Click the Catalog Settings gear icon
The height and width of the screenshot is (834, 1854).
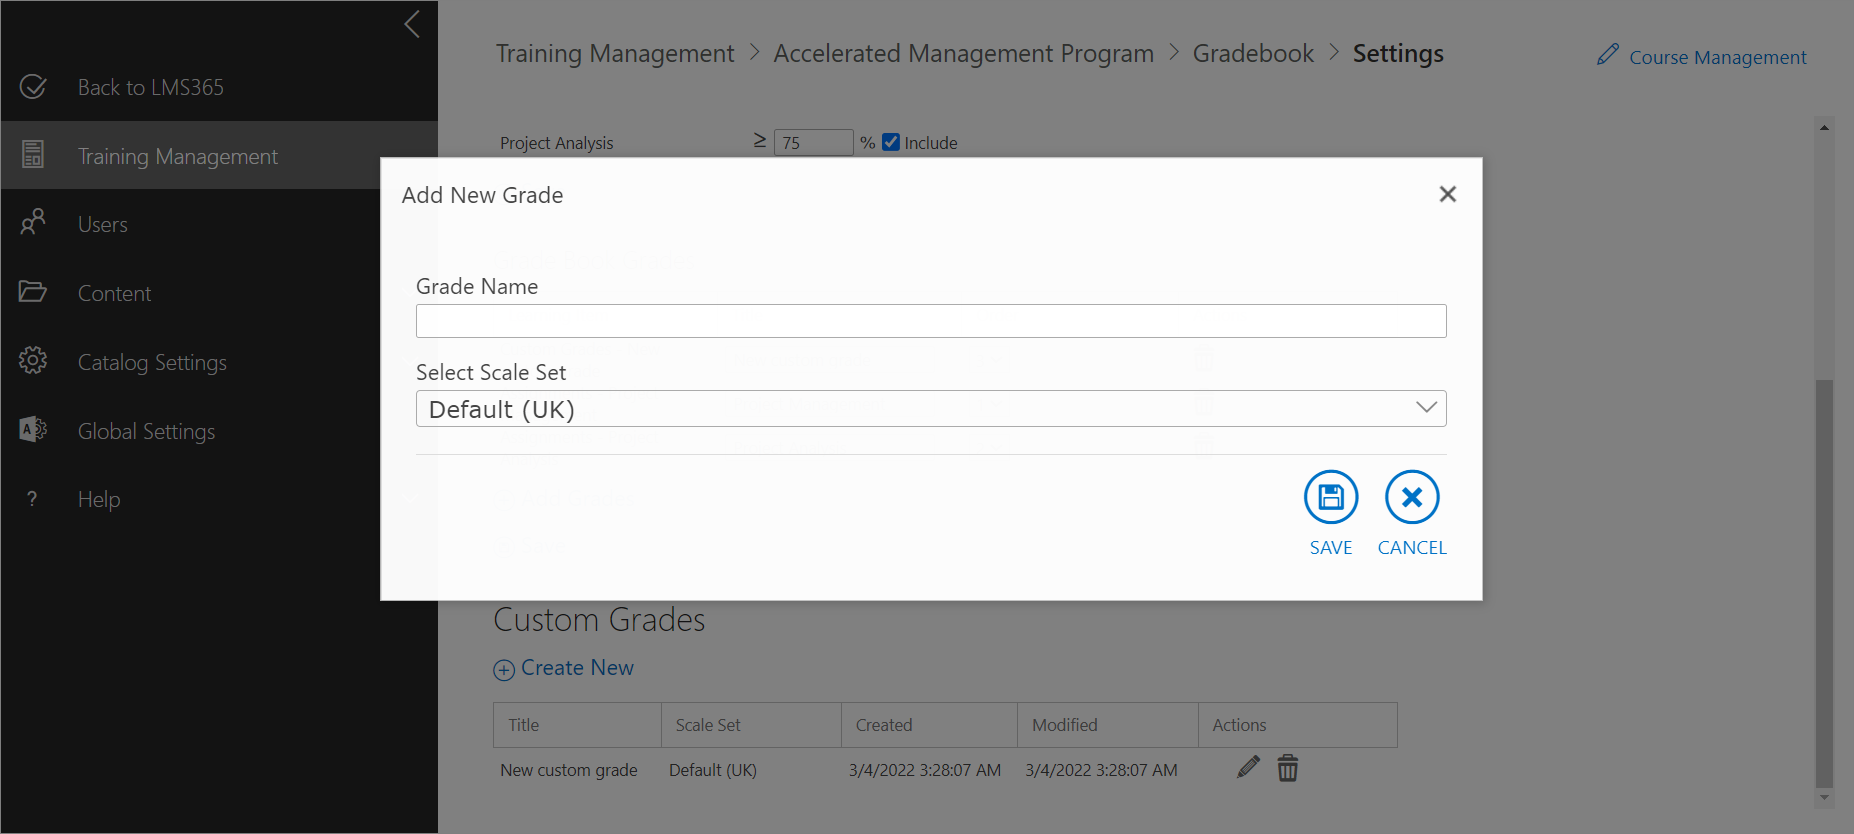tap(33, 361)
